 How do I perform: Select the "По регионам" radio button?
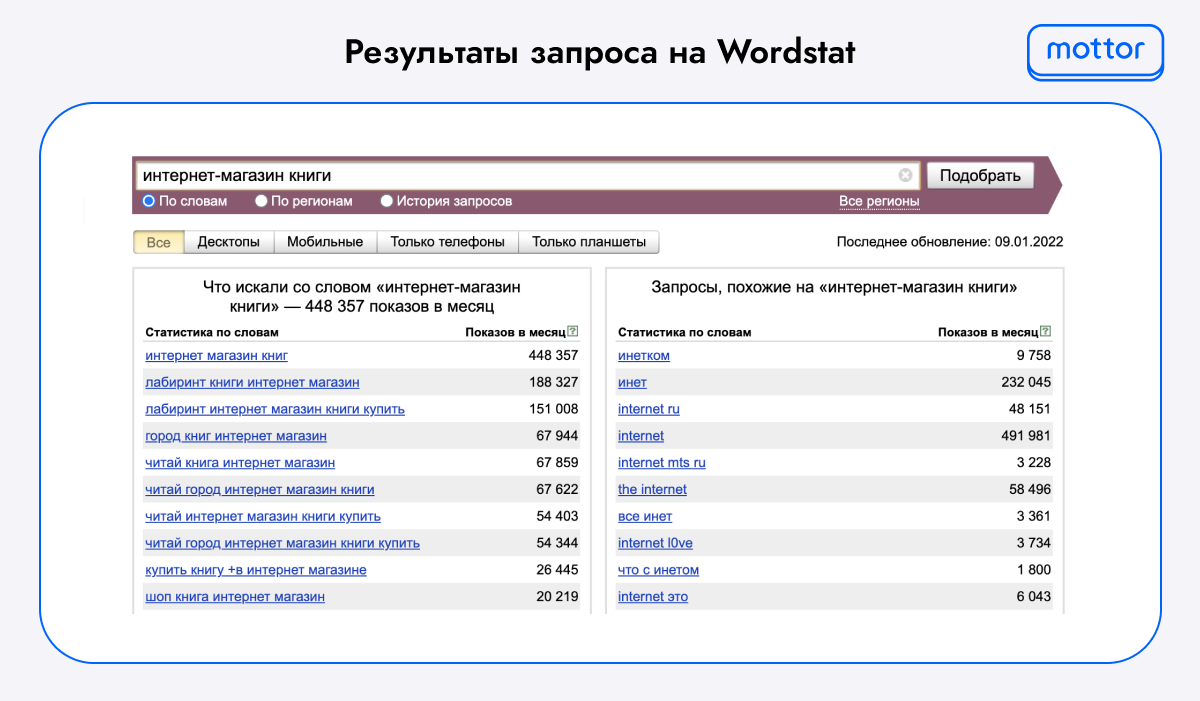point(261,201)
